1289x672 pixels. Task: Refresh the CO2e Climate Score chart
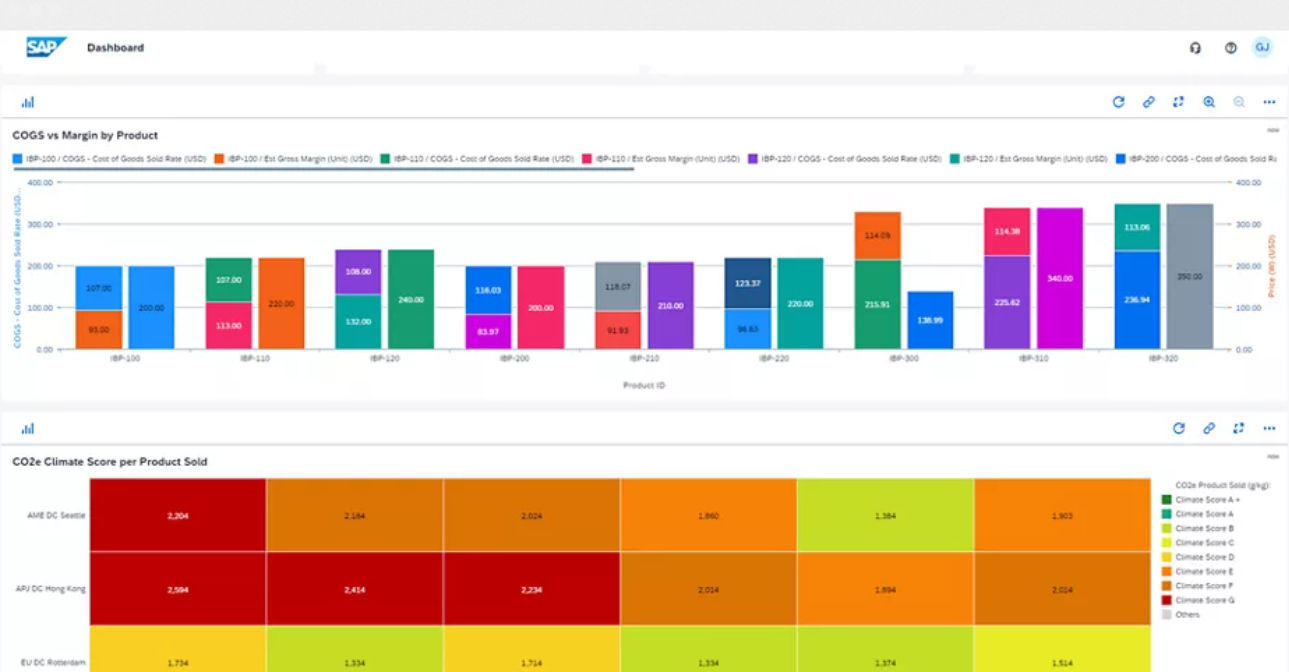(x=1179, y=428)
